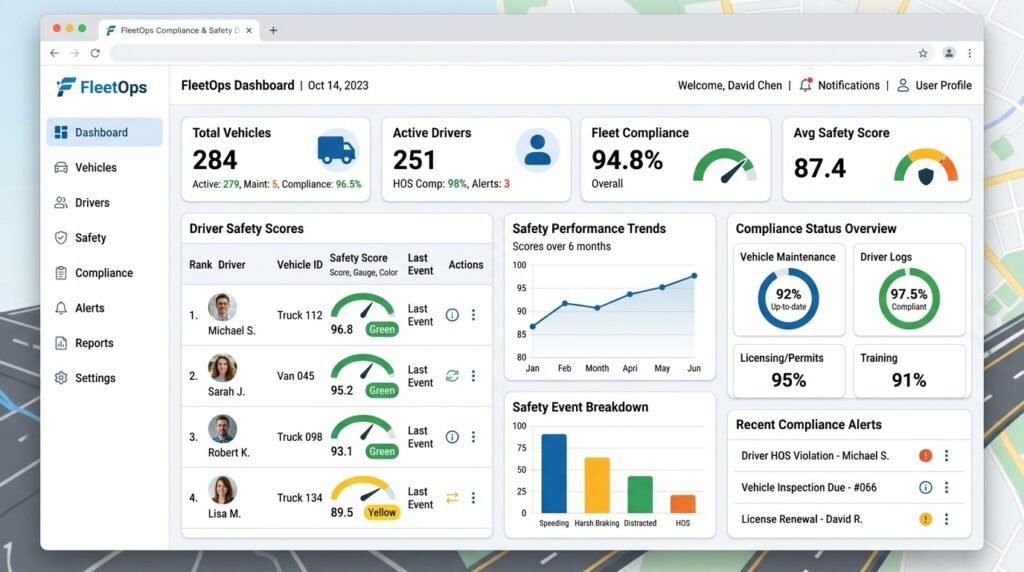Click swap arrows icon for Lisa M.
Image resolution: width=1024 pixels, height=572 pixels.
coord(452,498)
